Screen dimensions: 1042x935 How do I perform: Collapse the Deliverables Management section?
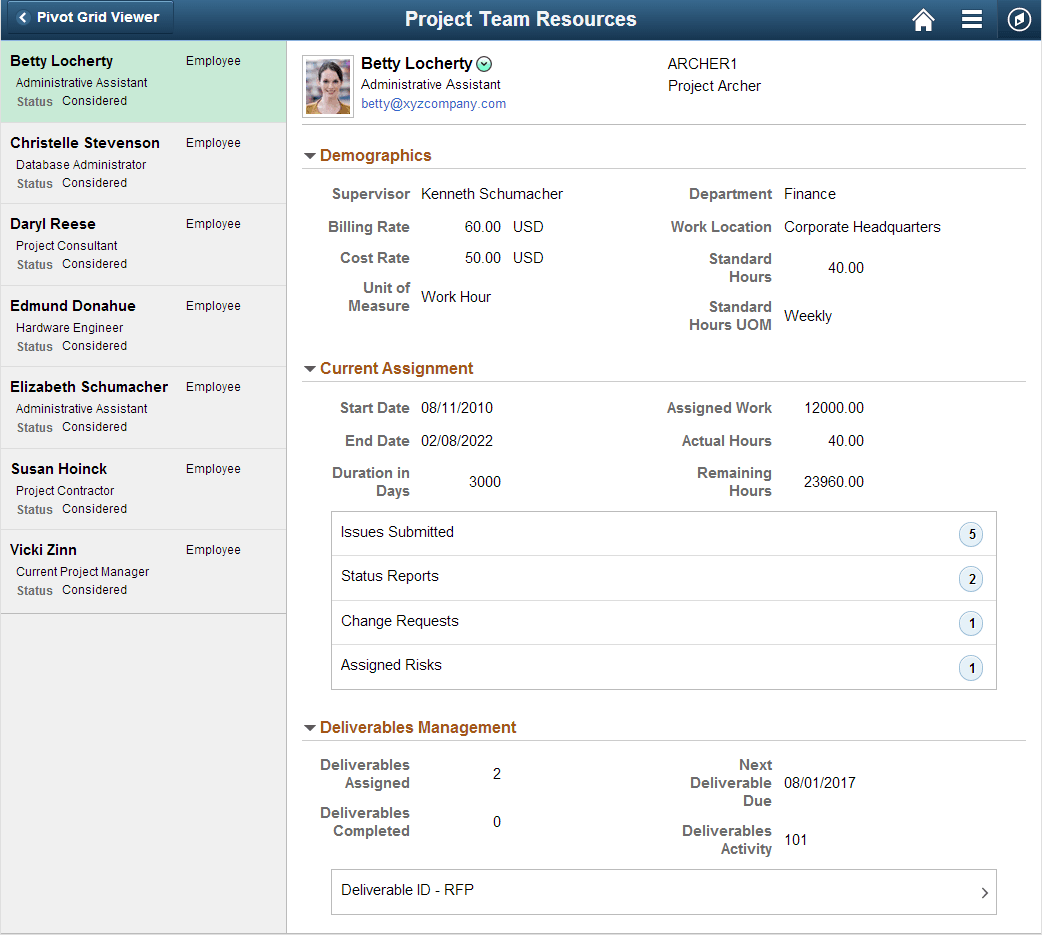[310, 727]
